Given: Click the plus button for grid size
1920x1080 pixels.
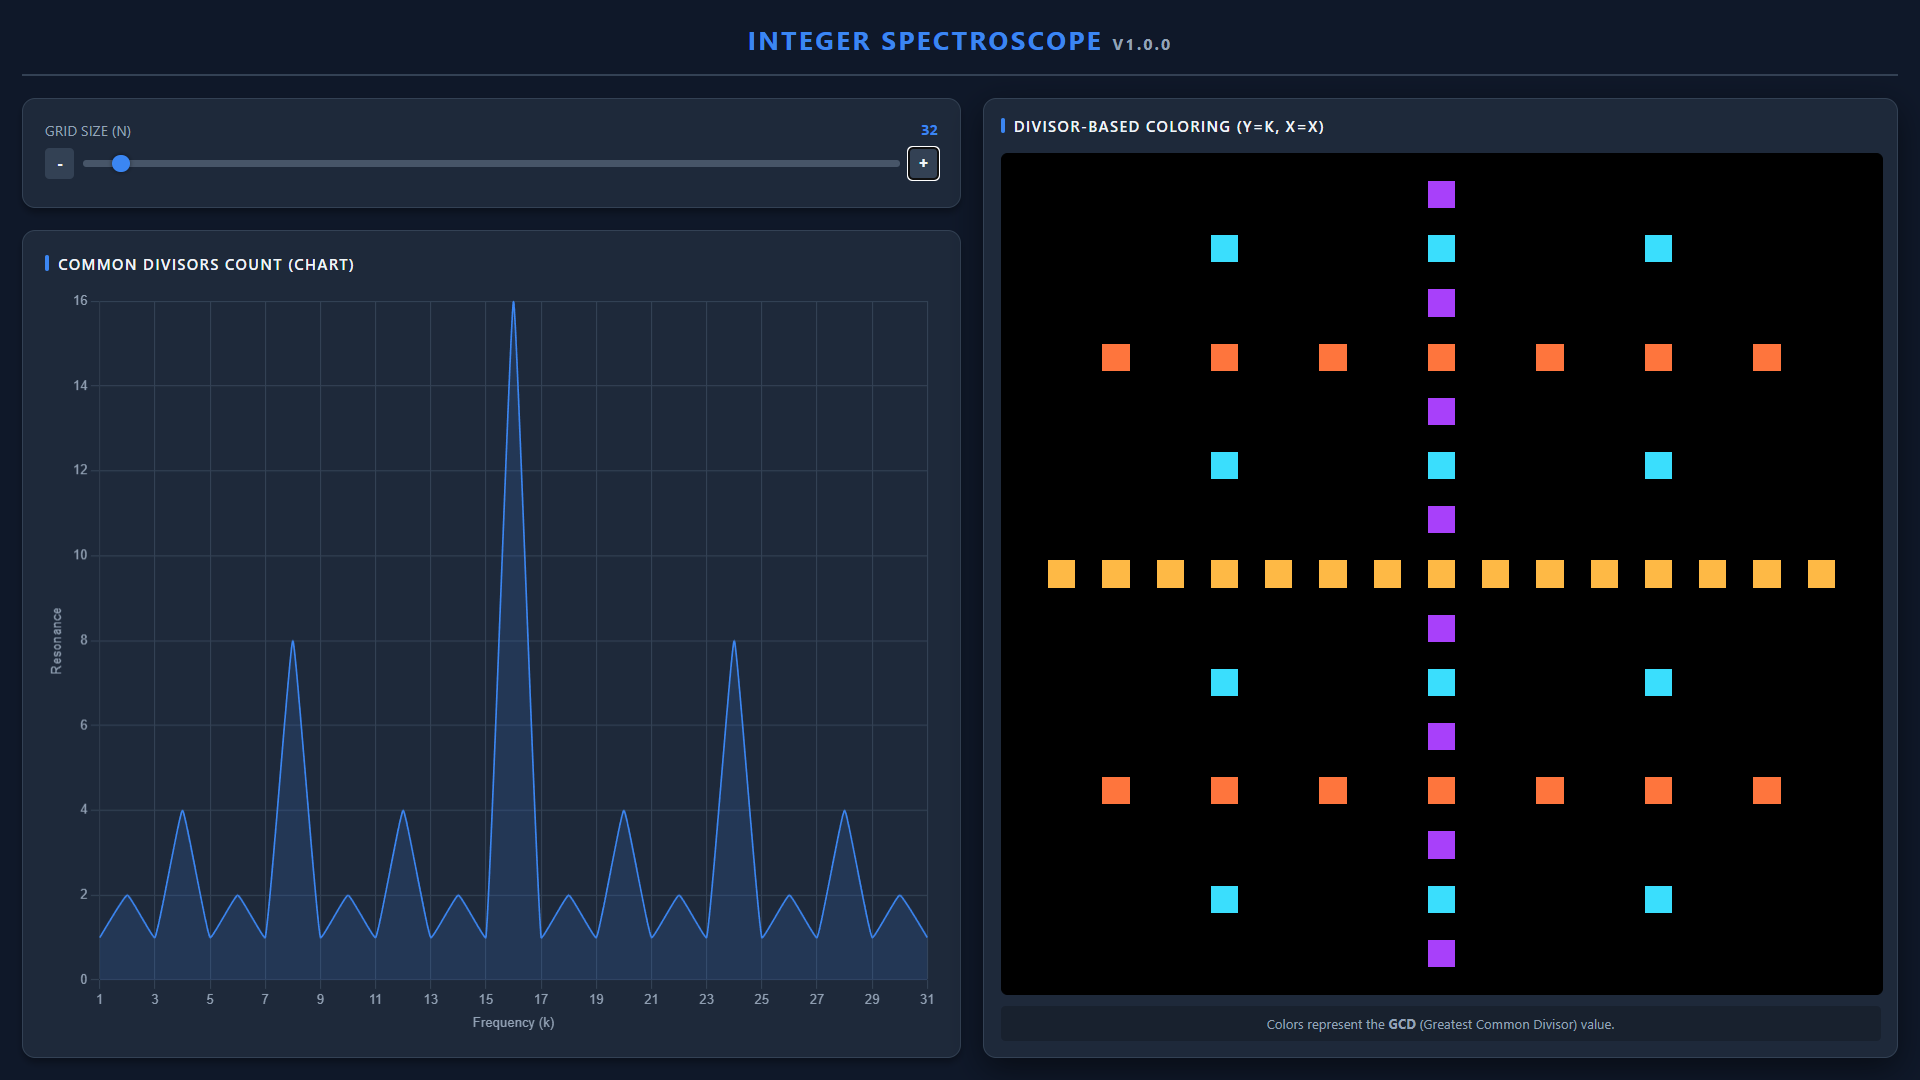Looking at the screenshot, I should point(922,163).
